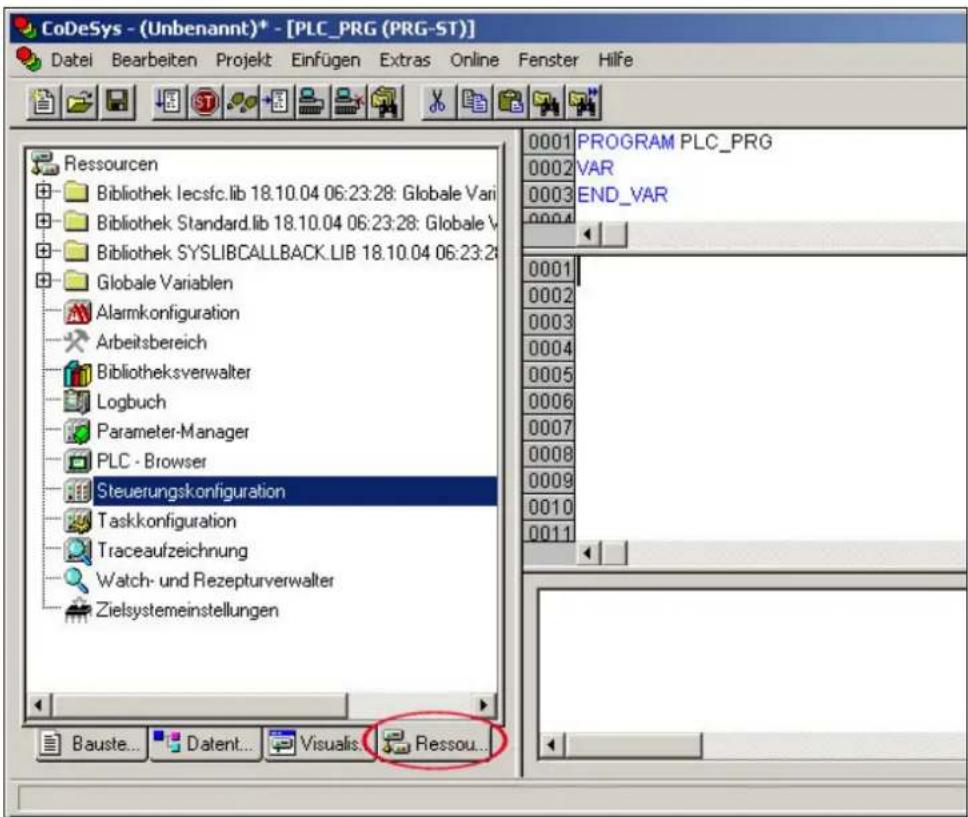Click line number 0005 in code editor
Viewport: 968px width, 817px height.
(549, 375)
